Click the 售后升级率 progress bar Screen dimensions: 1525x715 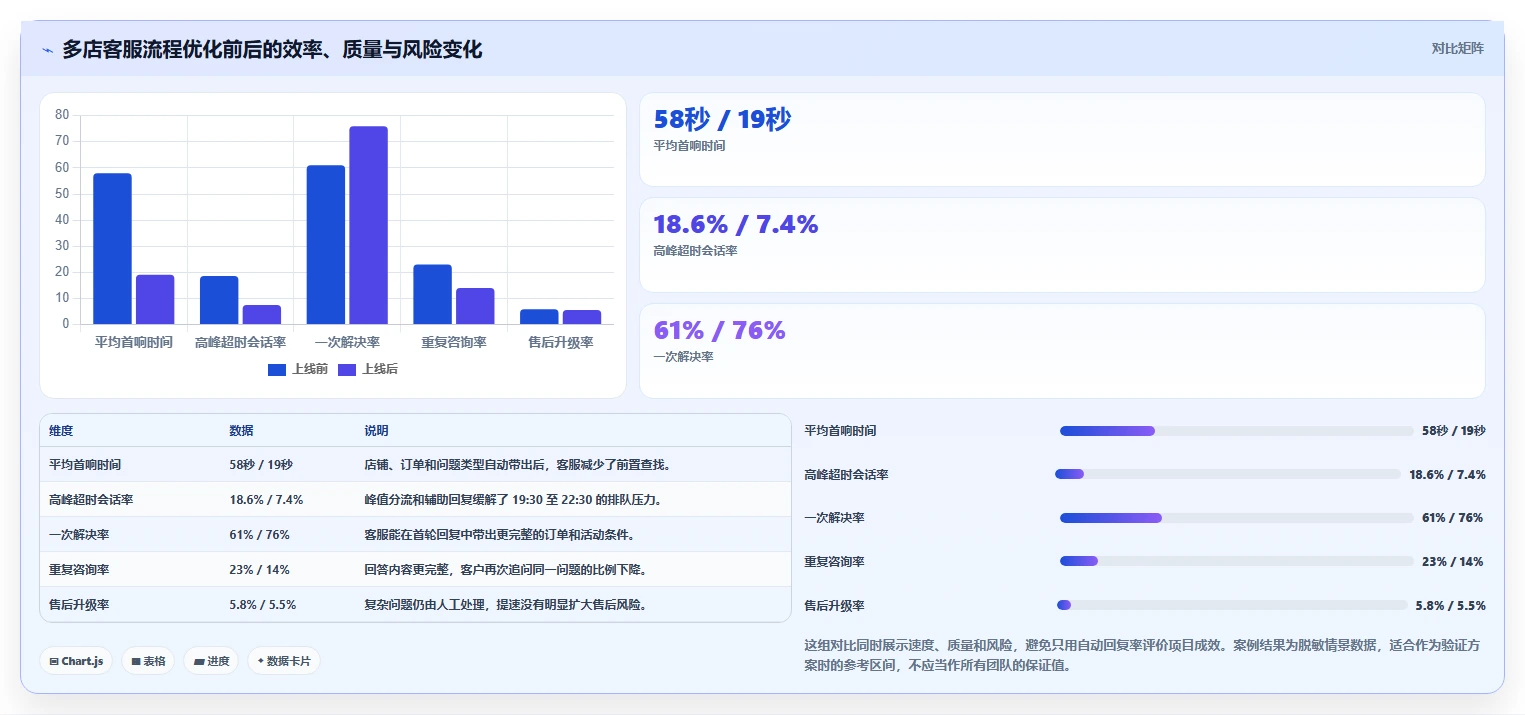(1232, 605)
